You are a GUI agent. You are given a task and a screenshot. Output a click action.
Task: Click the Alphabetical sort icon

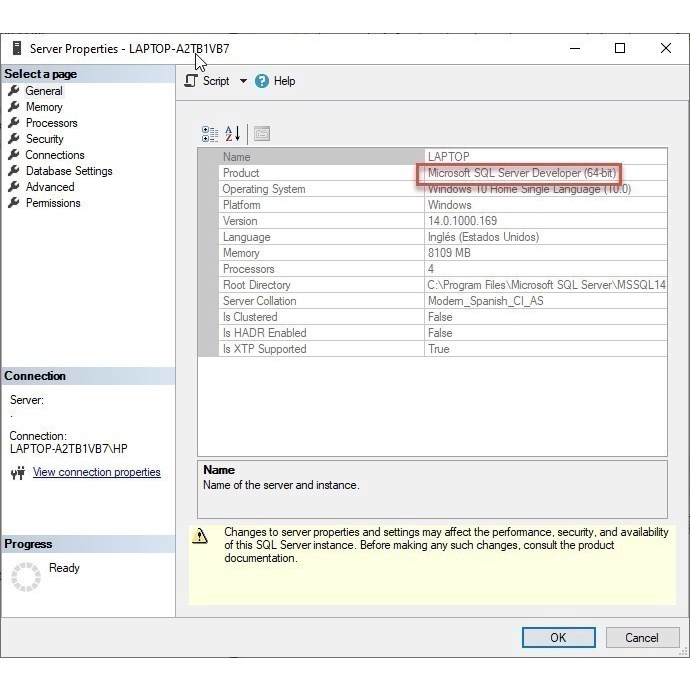[x=232, y=134]
